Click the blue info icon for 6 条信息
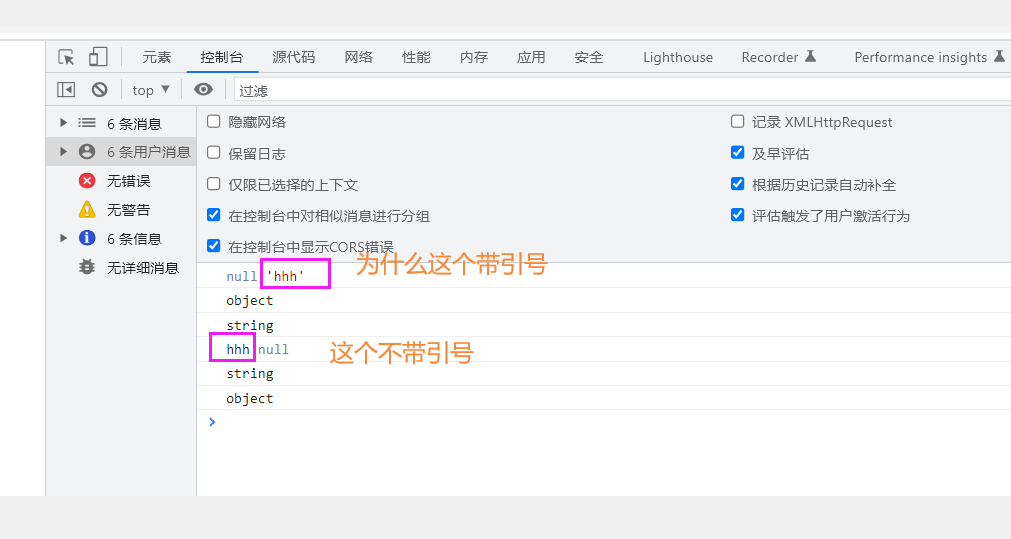The height and width of the screenshot is (539, 1011). point(87,239)
